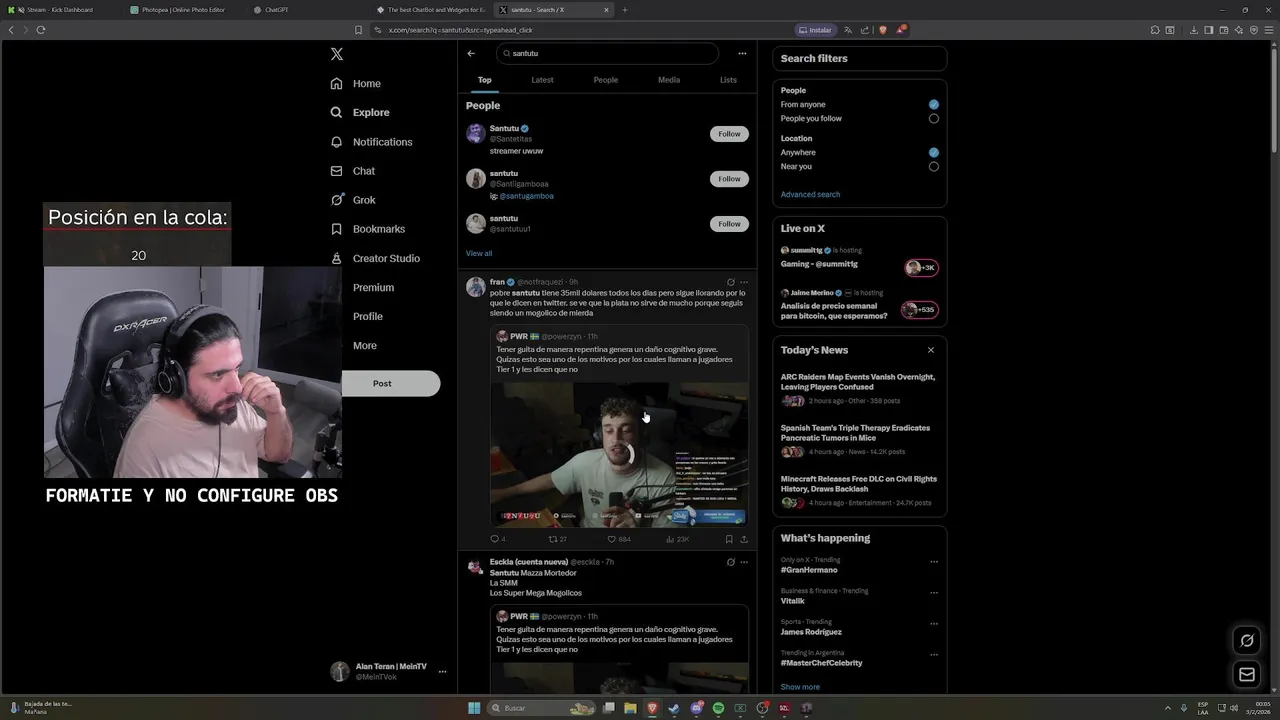The width and height of the screenshot is (1280, 720).
Task: Close Today's News panel
Action: coord(930,350)
